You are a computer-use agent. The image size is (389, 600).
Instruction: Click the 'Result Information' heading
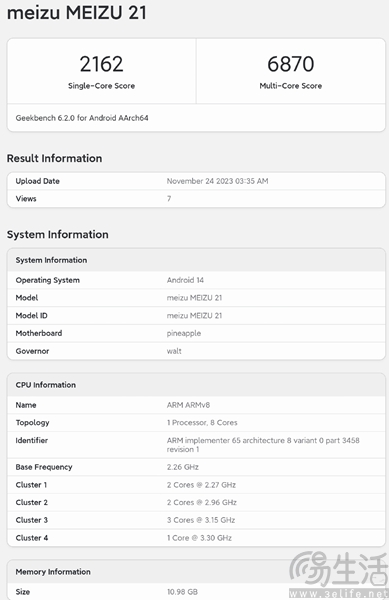coord(54,158)
